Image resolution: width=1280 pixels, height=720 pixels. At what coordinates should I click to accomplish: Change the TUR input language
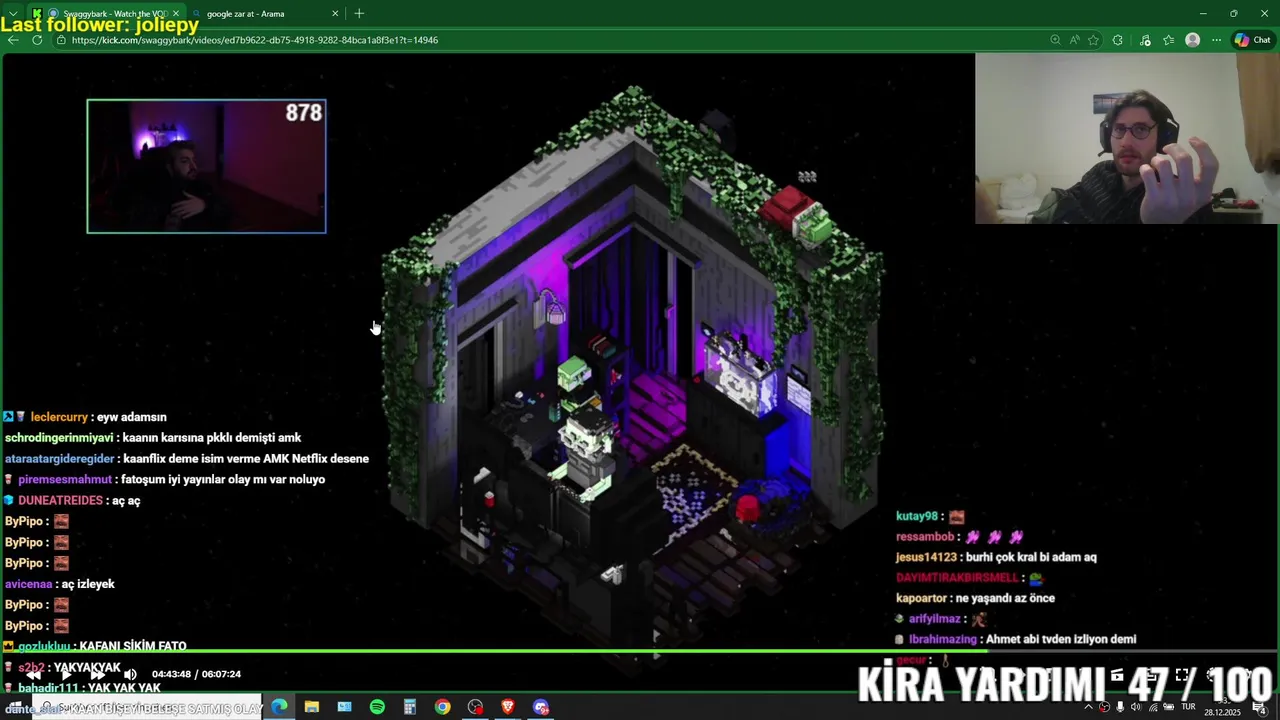tap(1188, 707)
